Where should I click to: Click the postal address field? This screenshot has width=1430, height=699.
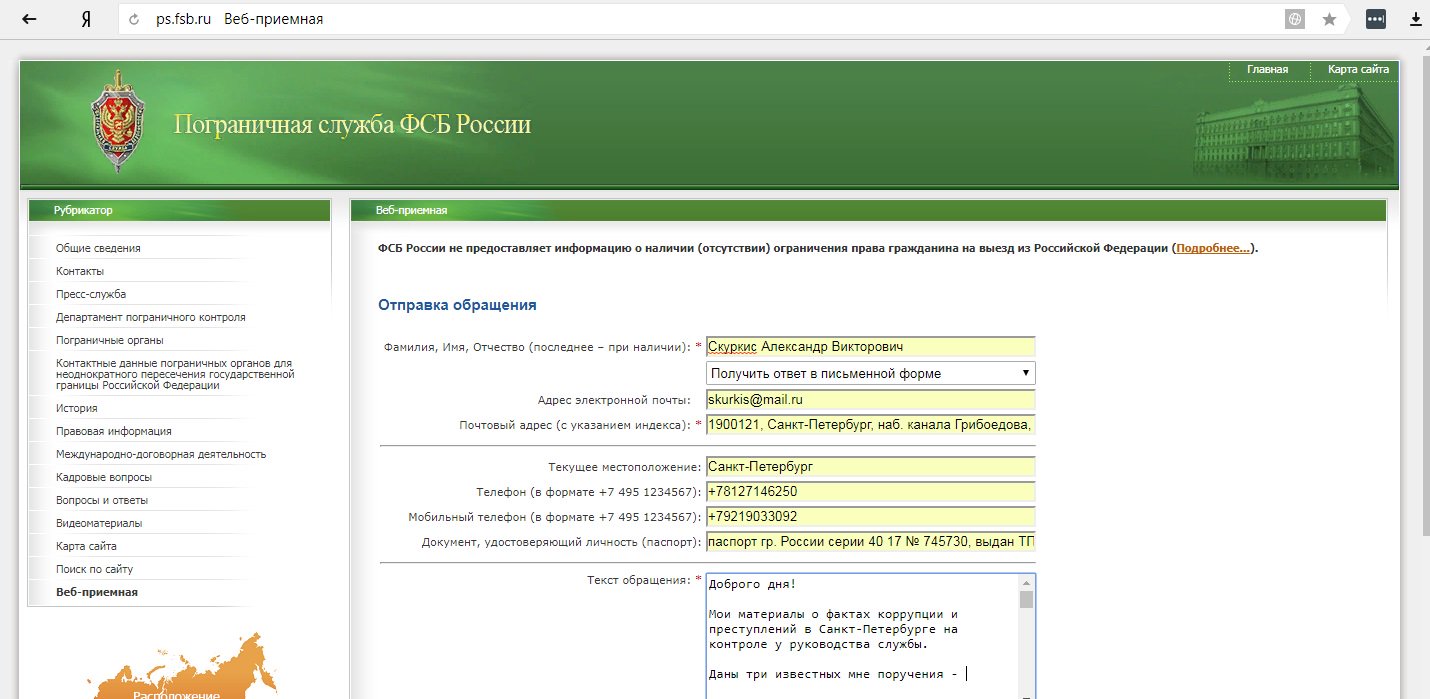(870, 425)
